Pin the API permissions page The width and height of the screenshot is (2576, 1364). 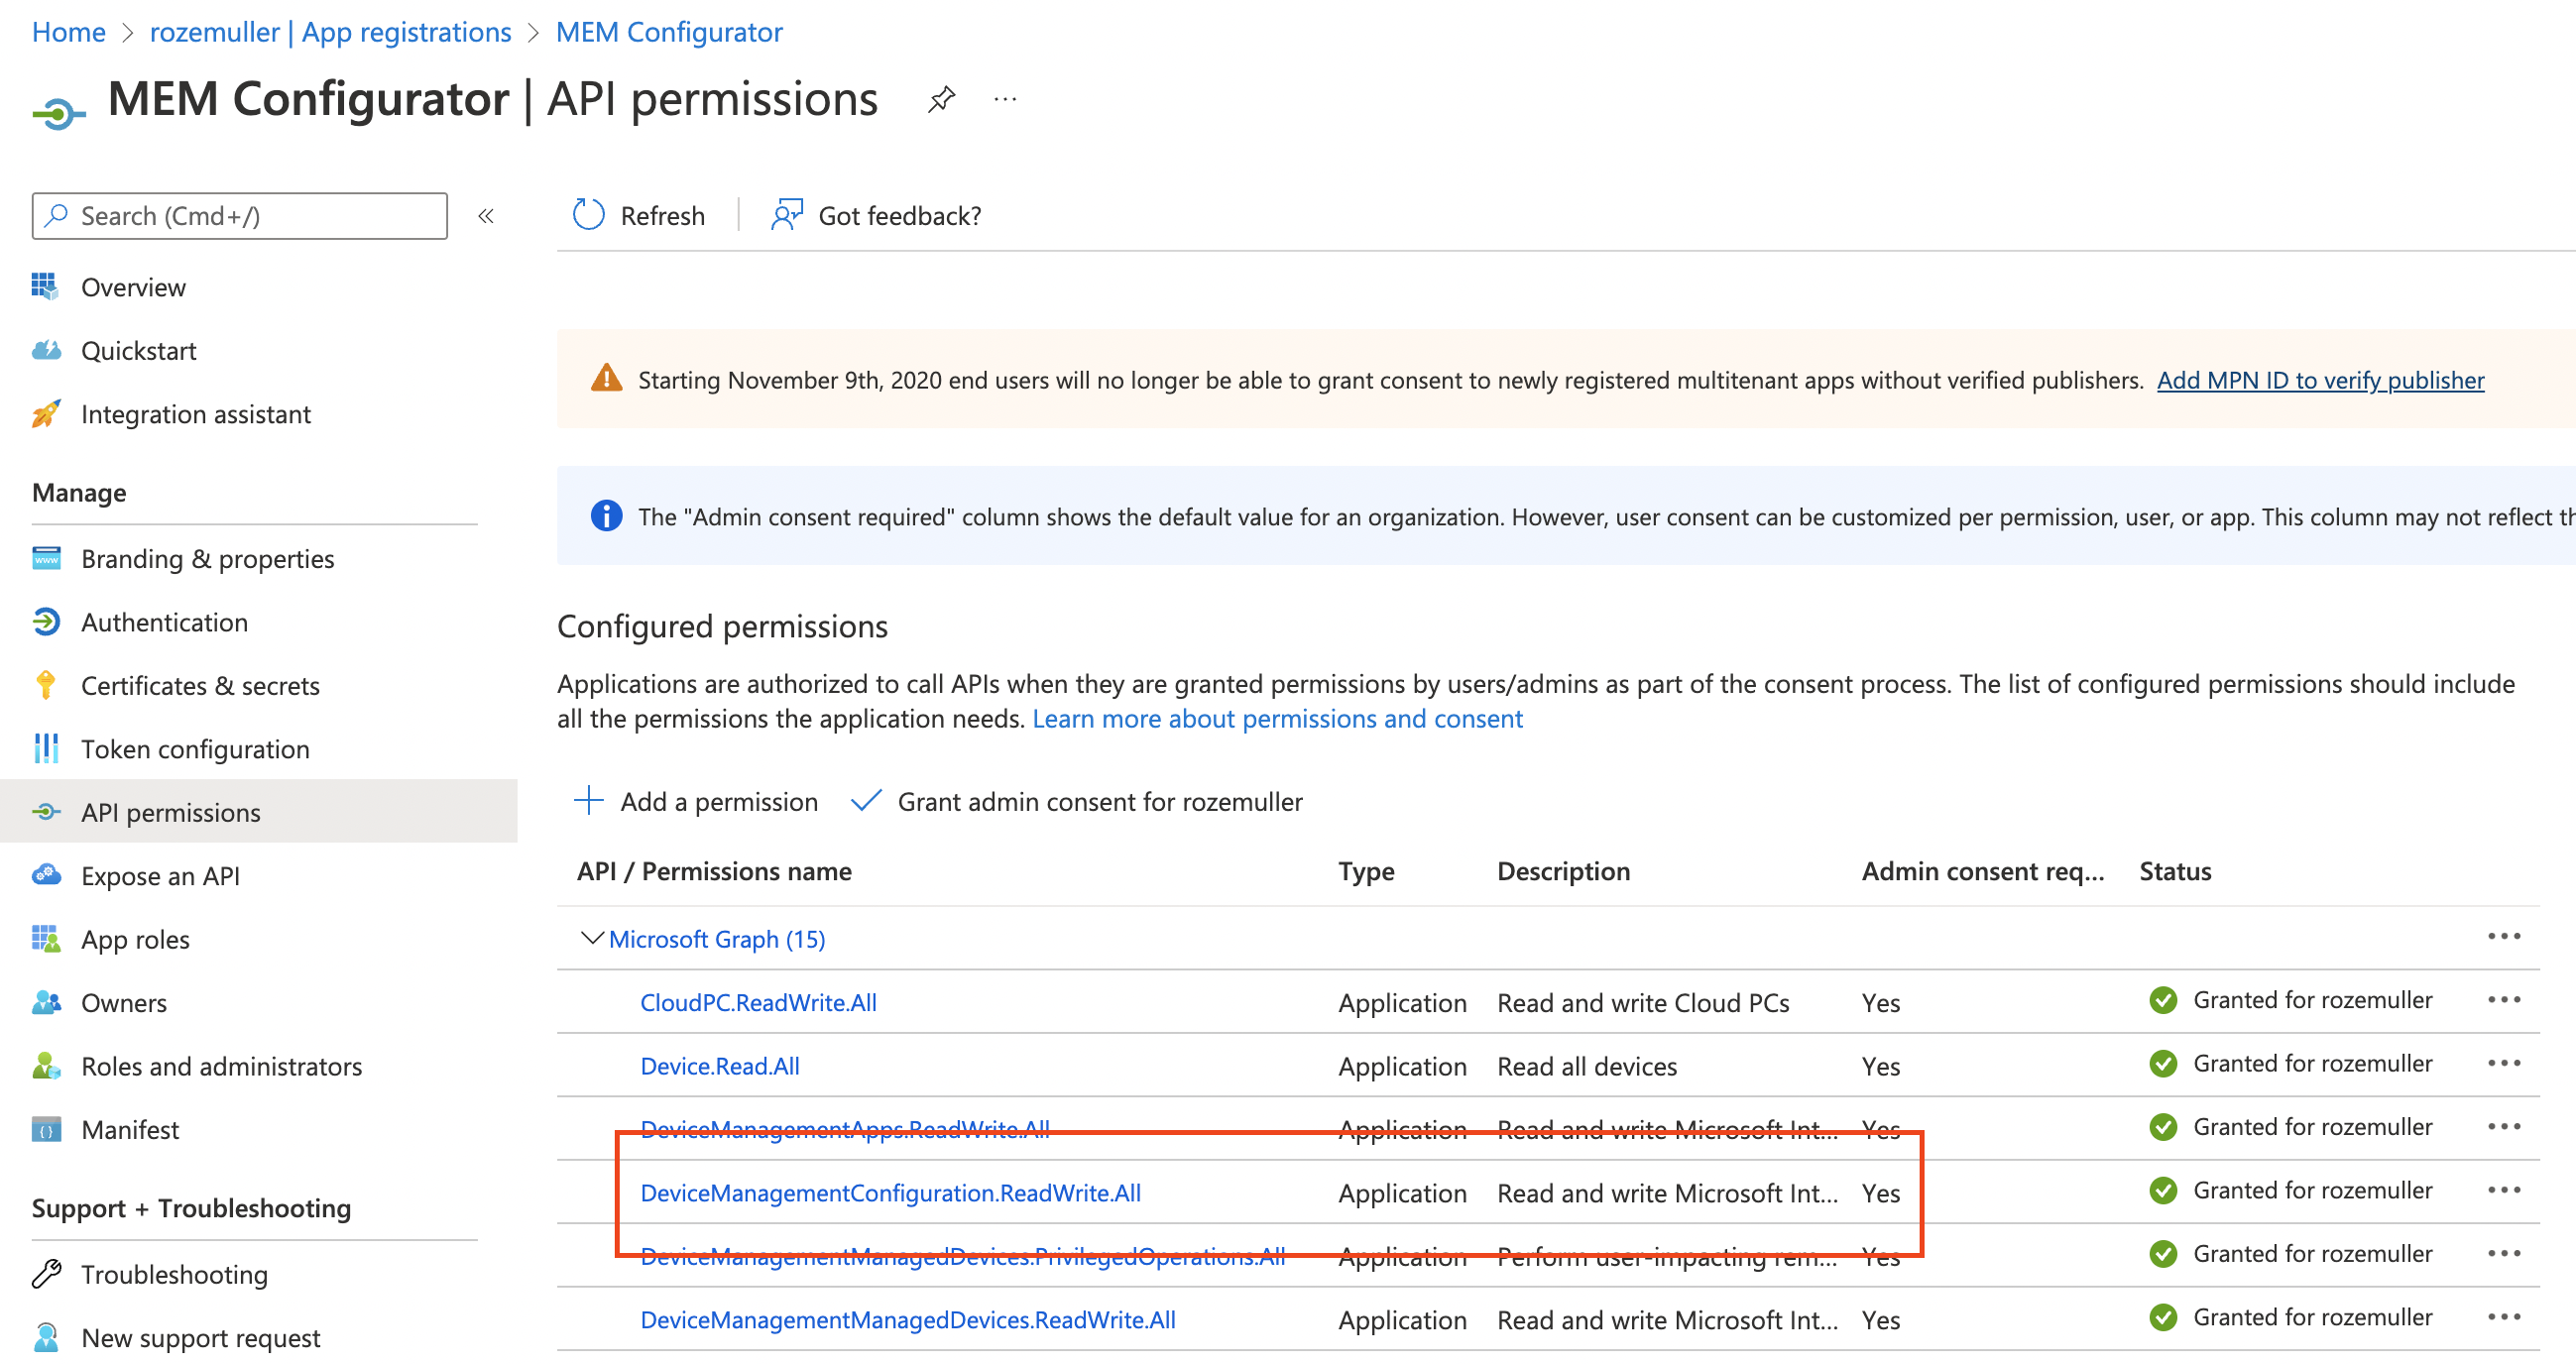click(x=941, y=99)
